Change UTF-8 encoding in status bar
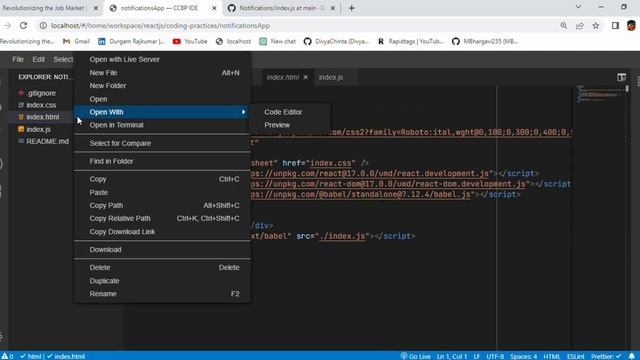Image resolution: width=640 pixels, height=360 pixels. [x=495, y=356]
